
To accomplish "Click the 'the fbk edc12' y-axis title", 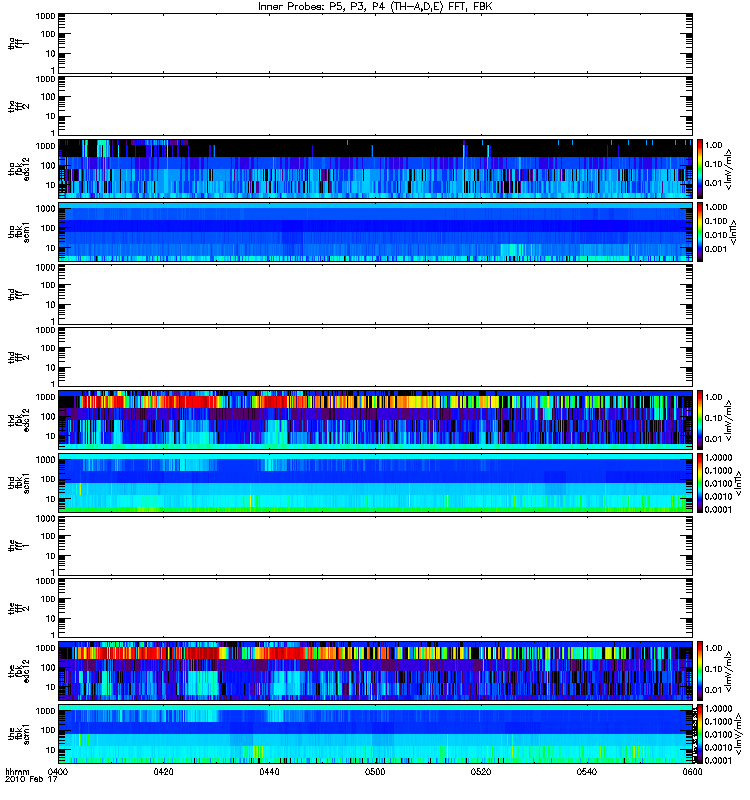I will coord(19,671).
